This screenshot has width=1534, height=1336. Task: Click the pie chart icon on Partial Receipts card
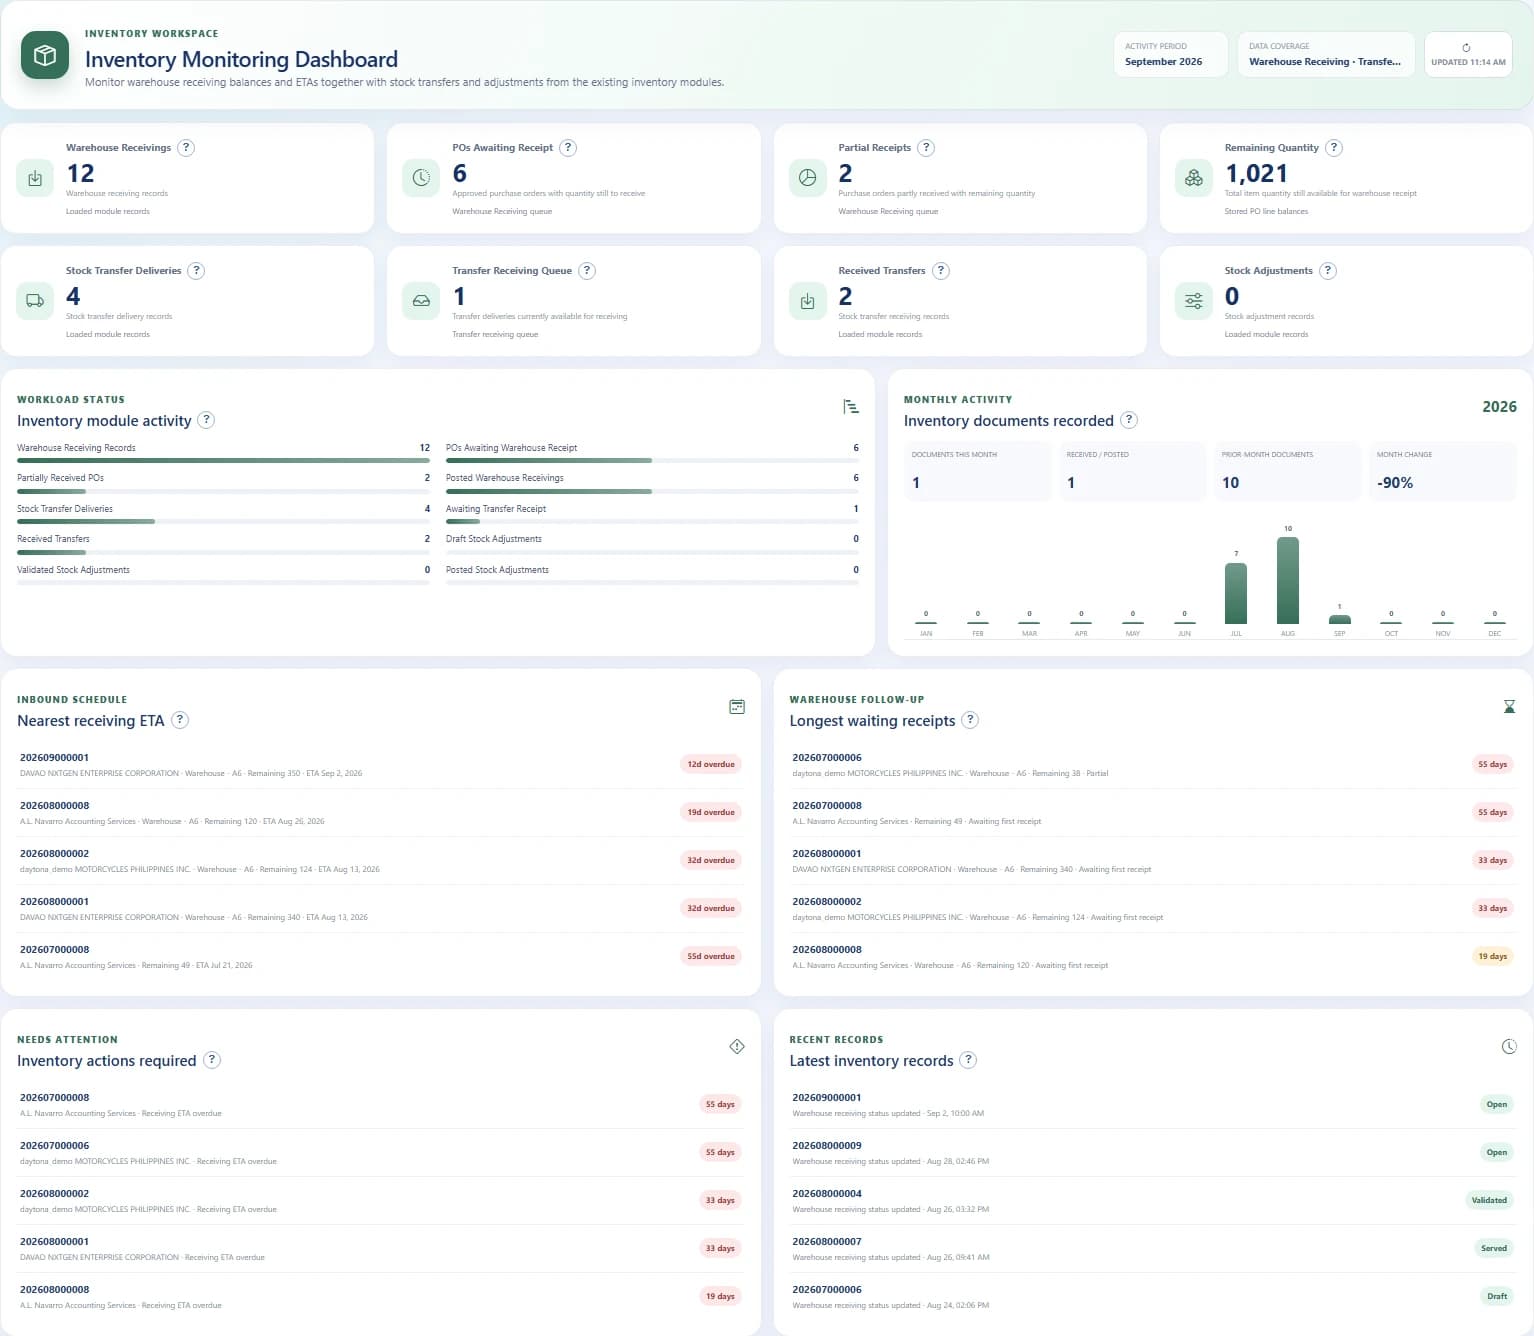(807, 178)
